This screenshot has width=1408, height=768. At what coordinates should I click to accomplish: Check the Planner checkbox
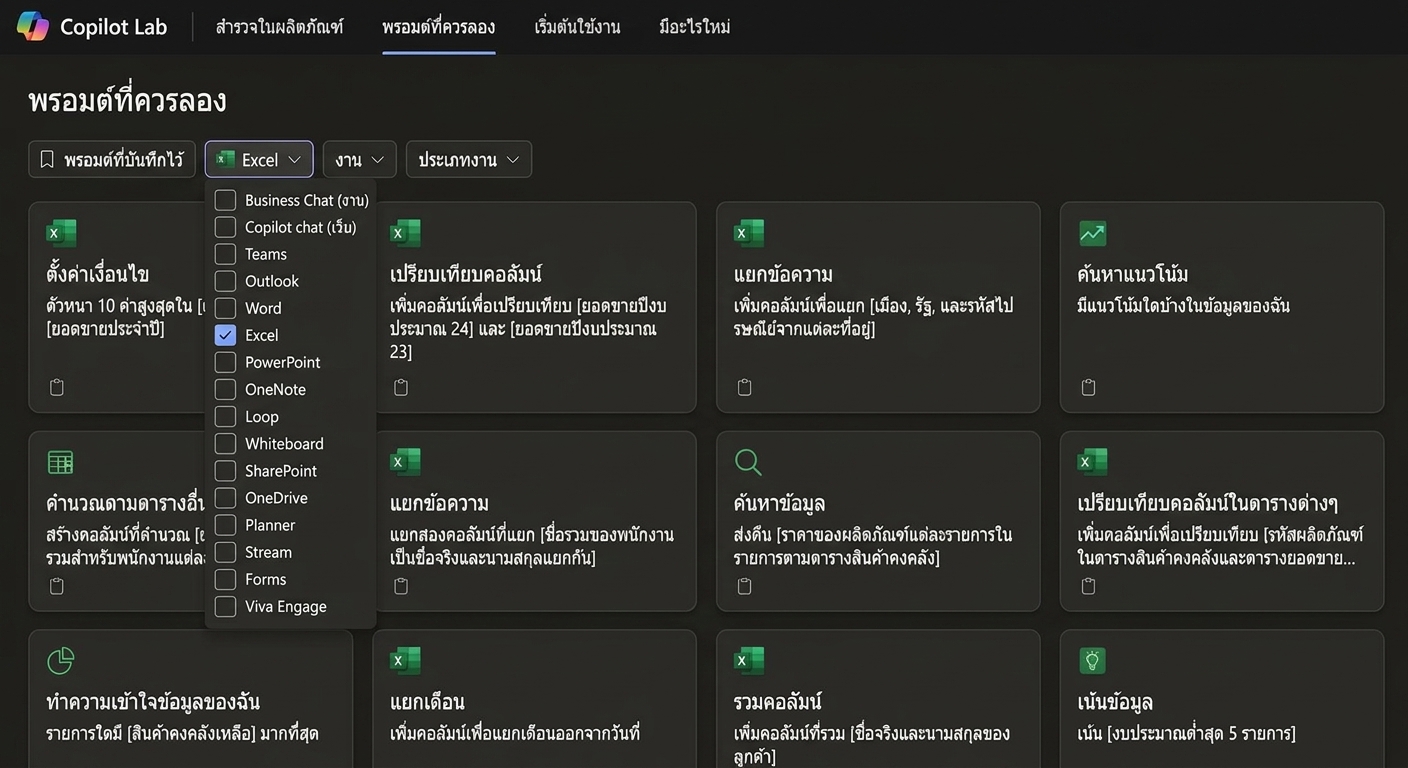(x=226, y=524)
